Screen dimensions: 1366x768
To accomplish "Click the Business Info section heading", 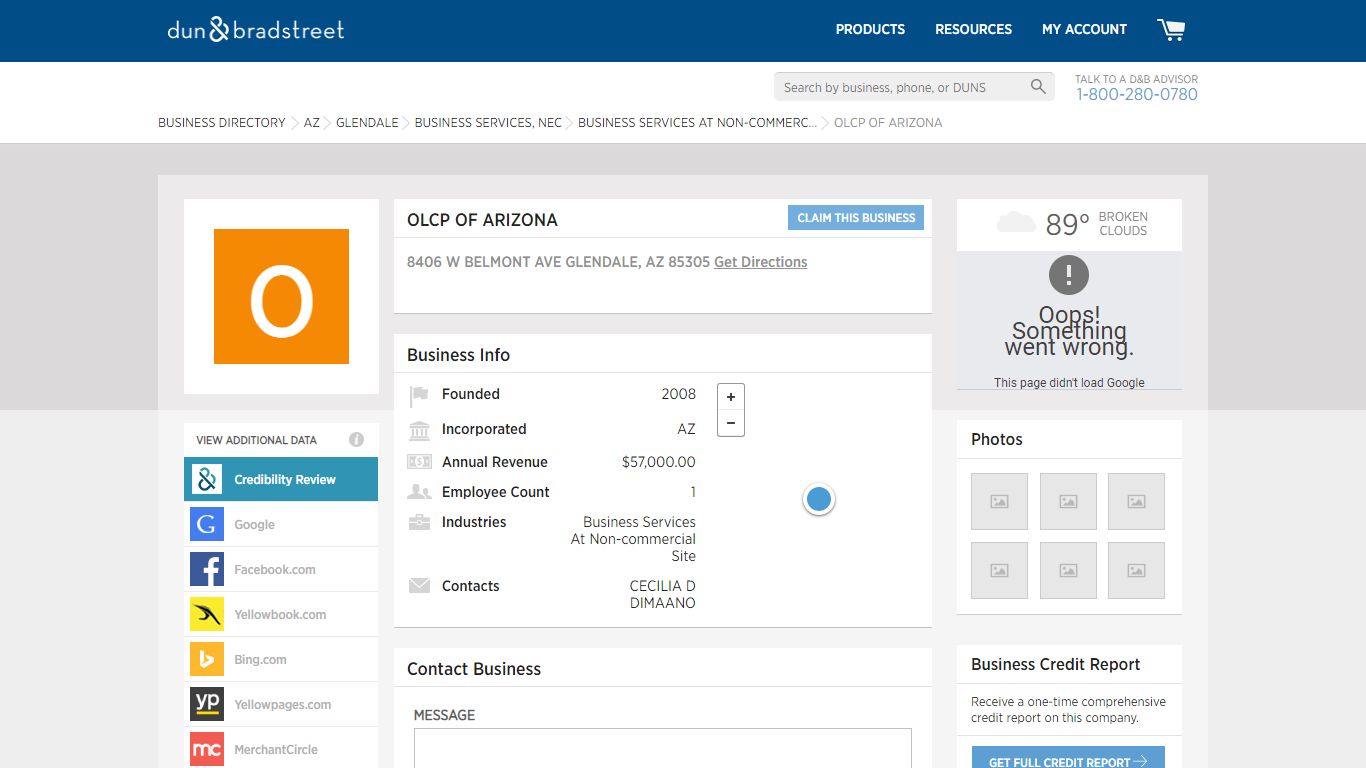I will [458, 355].
